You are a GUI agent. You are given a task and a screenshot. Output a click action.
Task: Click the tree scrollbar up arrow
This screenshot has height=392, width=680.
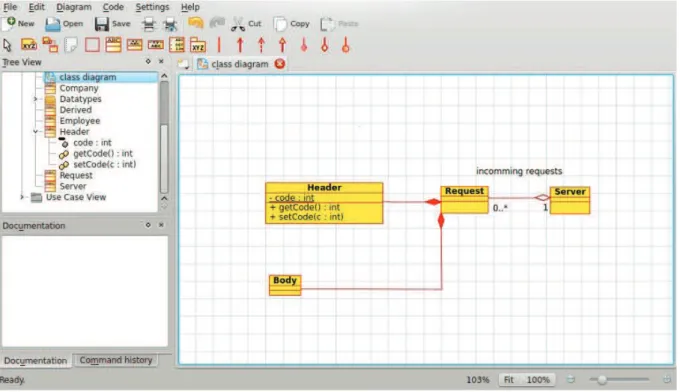point(164,76)
